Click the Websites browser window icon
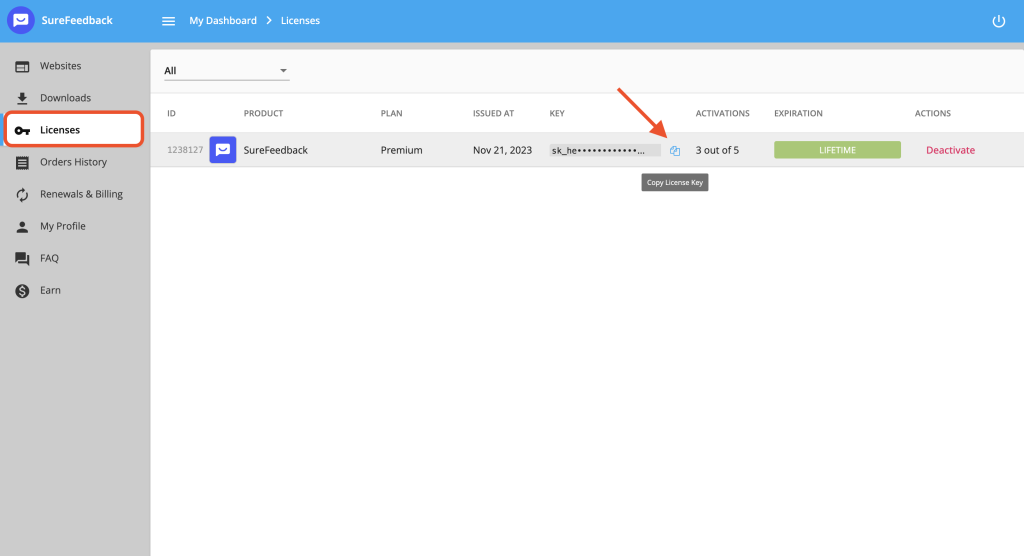 (22, 67)
